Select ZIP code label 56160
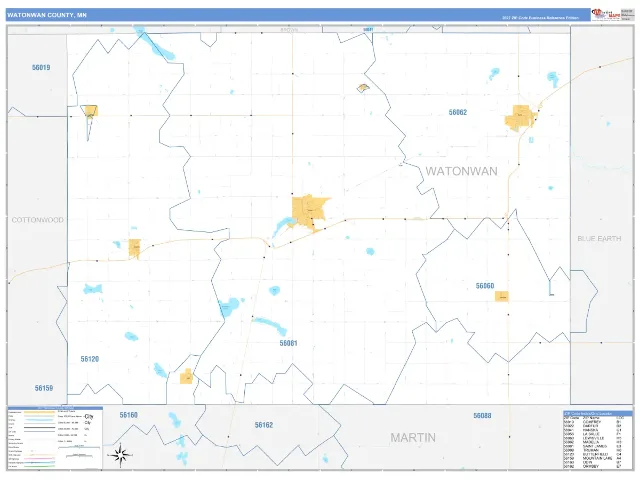The height and width of the screenshot is (480, 640). [x=129, y=415]
